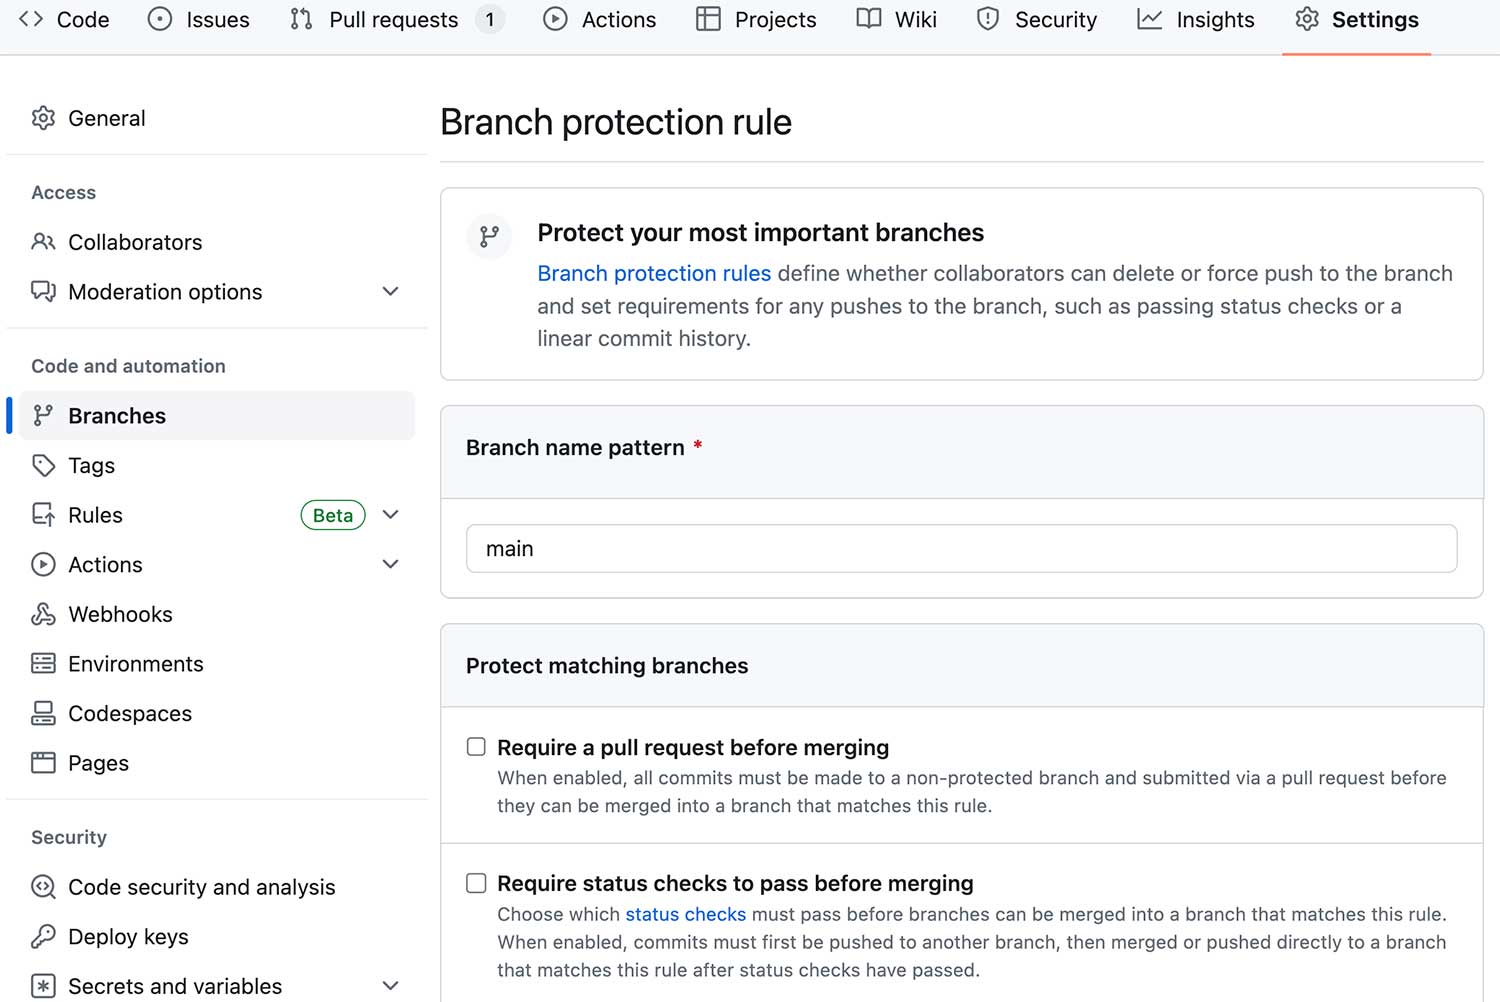Open the Branch protection rules link
The height and width of the screenshot is (1002, 1500).
(x=654, y=273)
